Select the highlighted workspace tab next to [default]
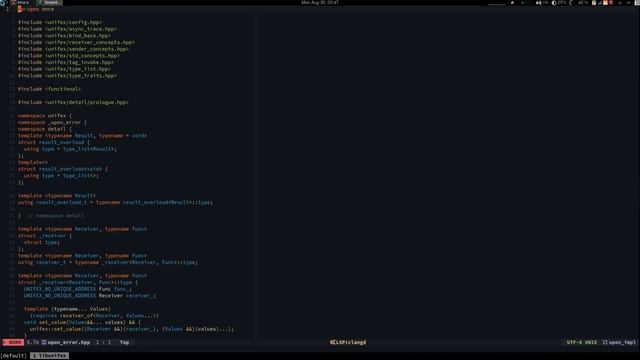Screen dimensions: 640x360 coord(49,356)
